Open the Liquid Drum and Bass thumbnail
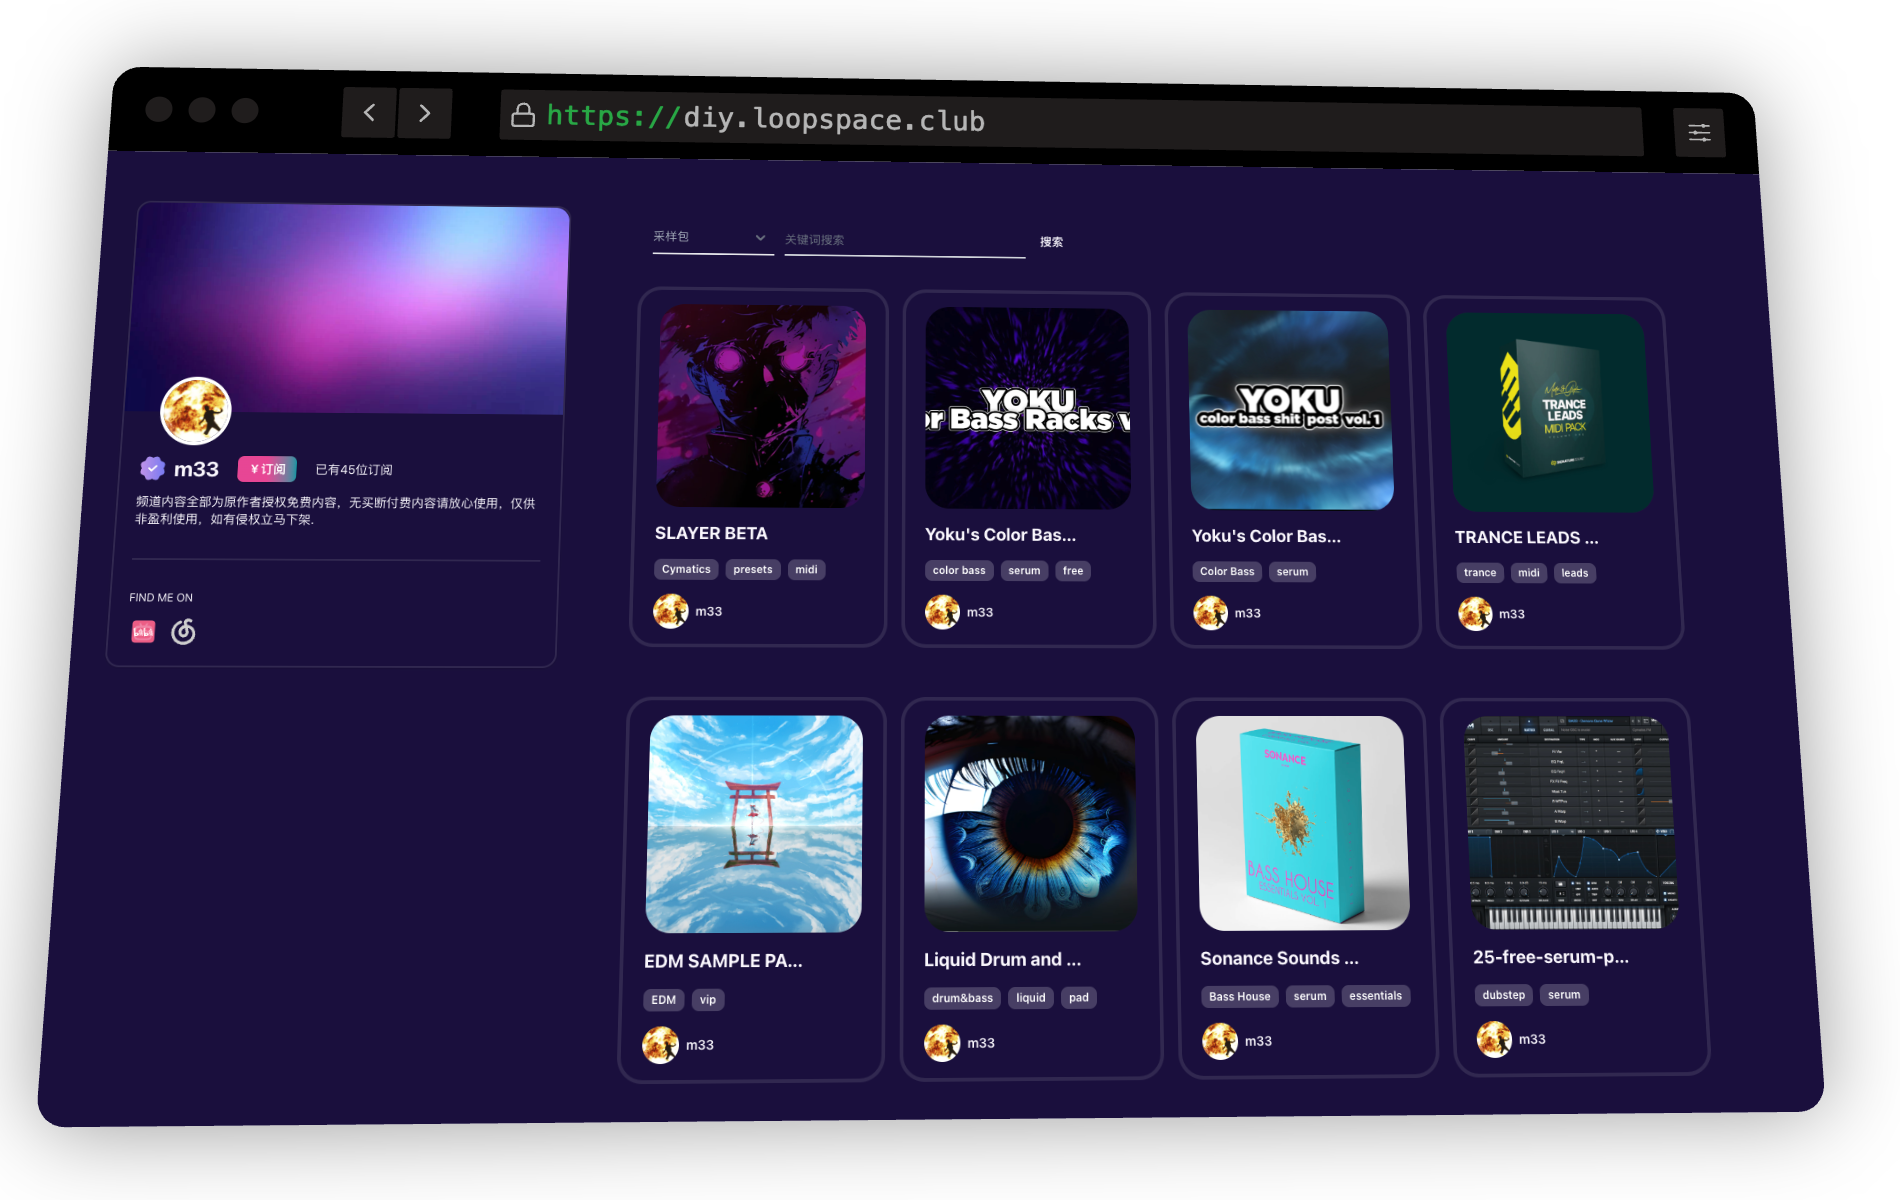Viewport: 1900px width, 1200px height. (x=1028, y=820)
